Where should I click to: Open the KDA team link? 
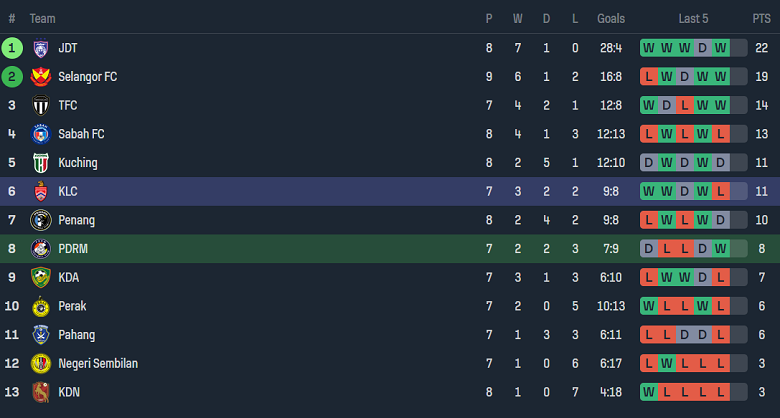[x=69, y=278]
